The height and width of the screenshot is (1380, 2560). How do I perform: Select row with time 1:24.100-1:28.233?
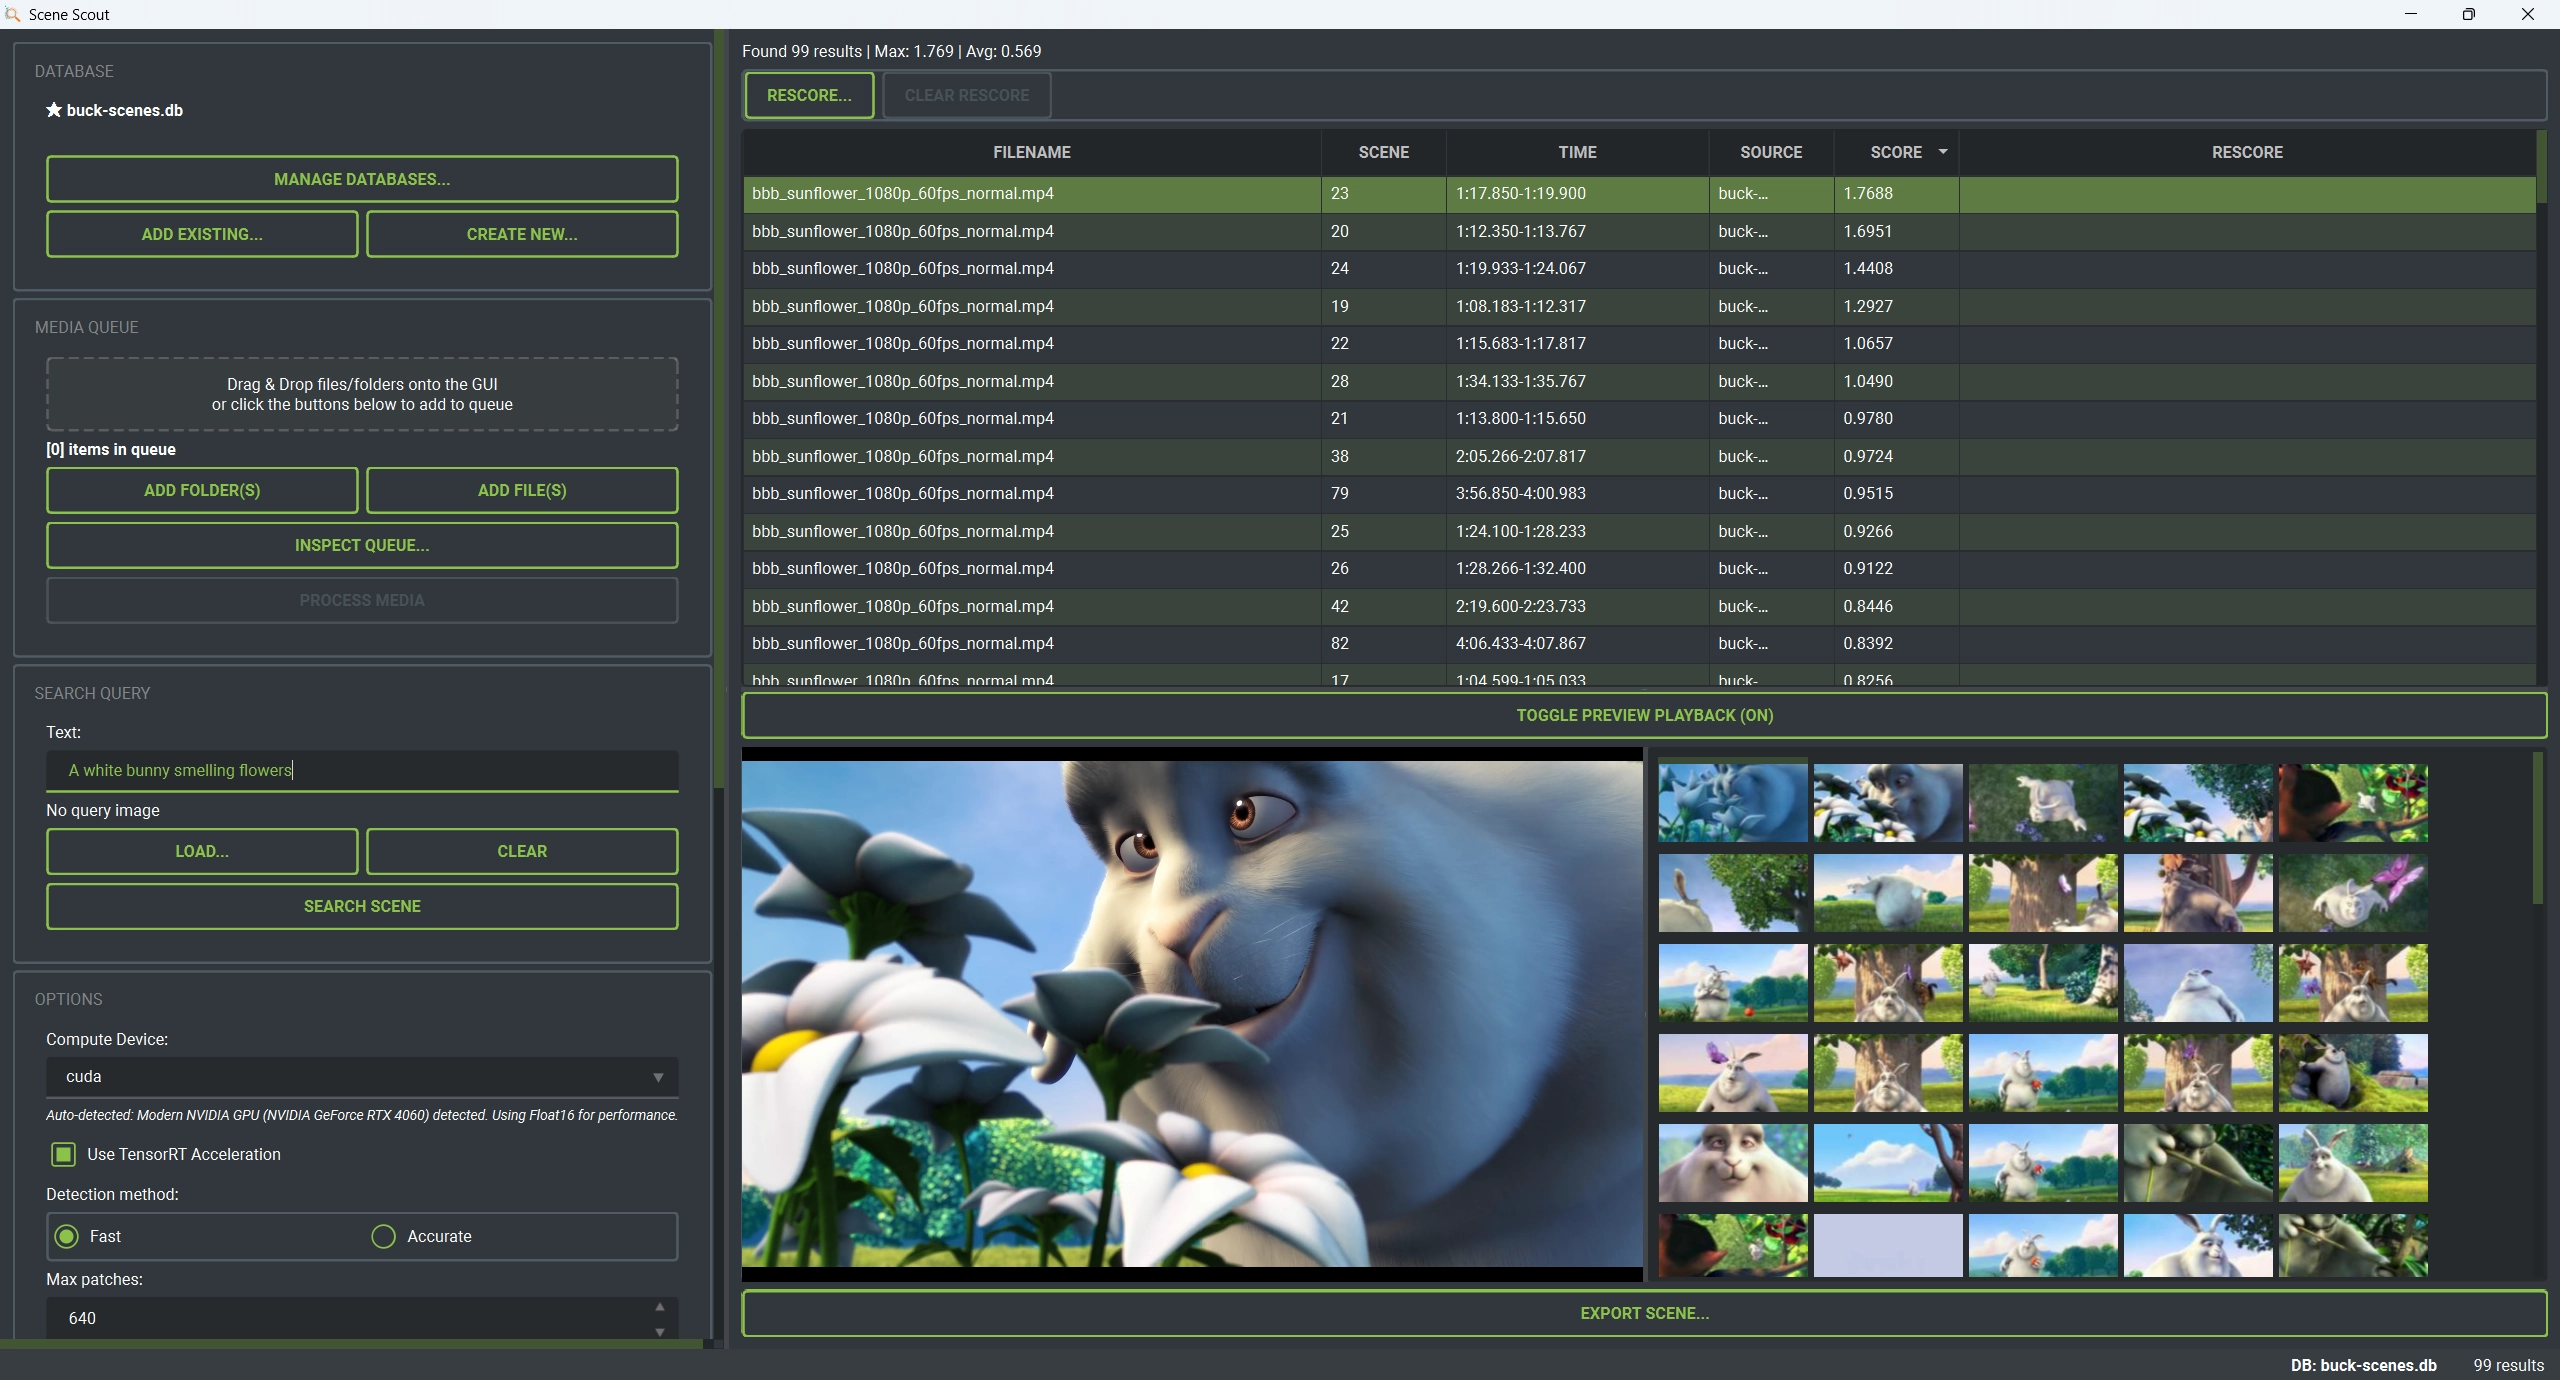(1640, 531)
